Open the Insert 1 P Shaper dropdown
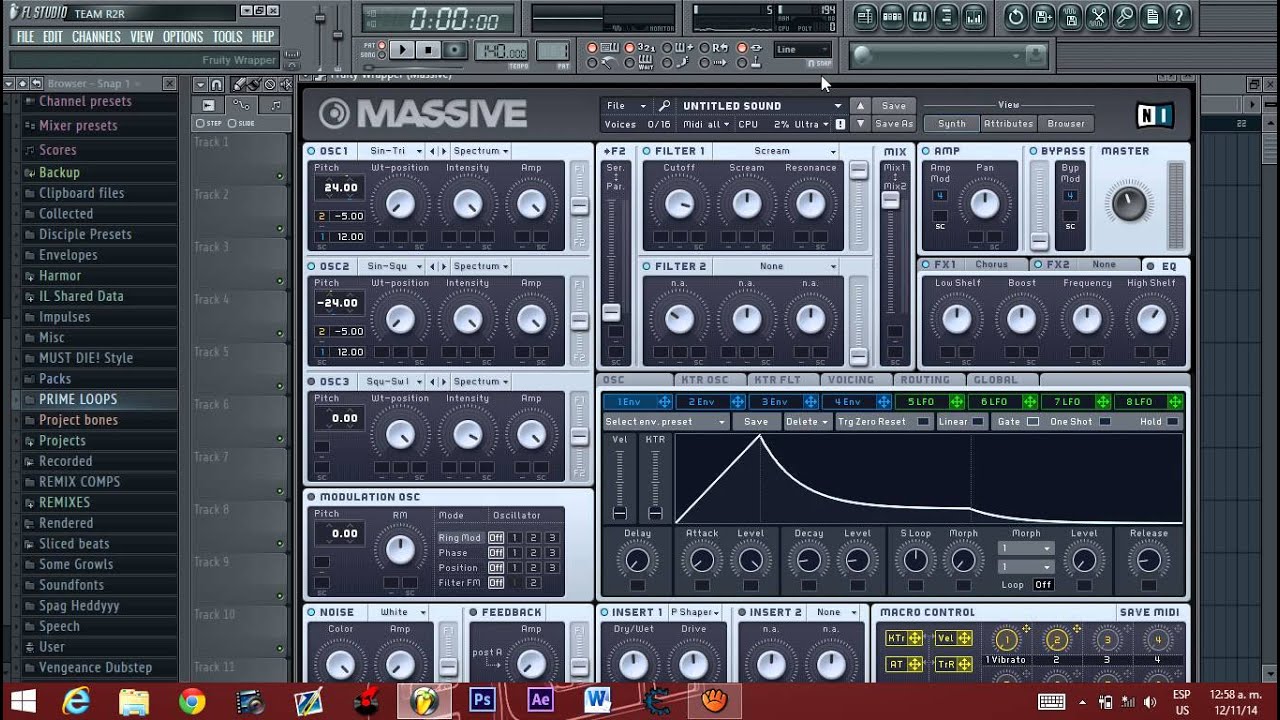The image size is (1280, 720). click(695, 612)
